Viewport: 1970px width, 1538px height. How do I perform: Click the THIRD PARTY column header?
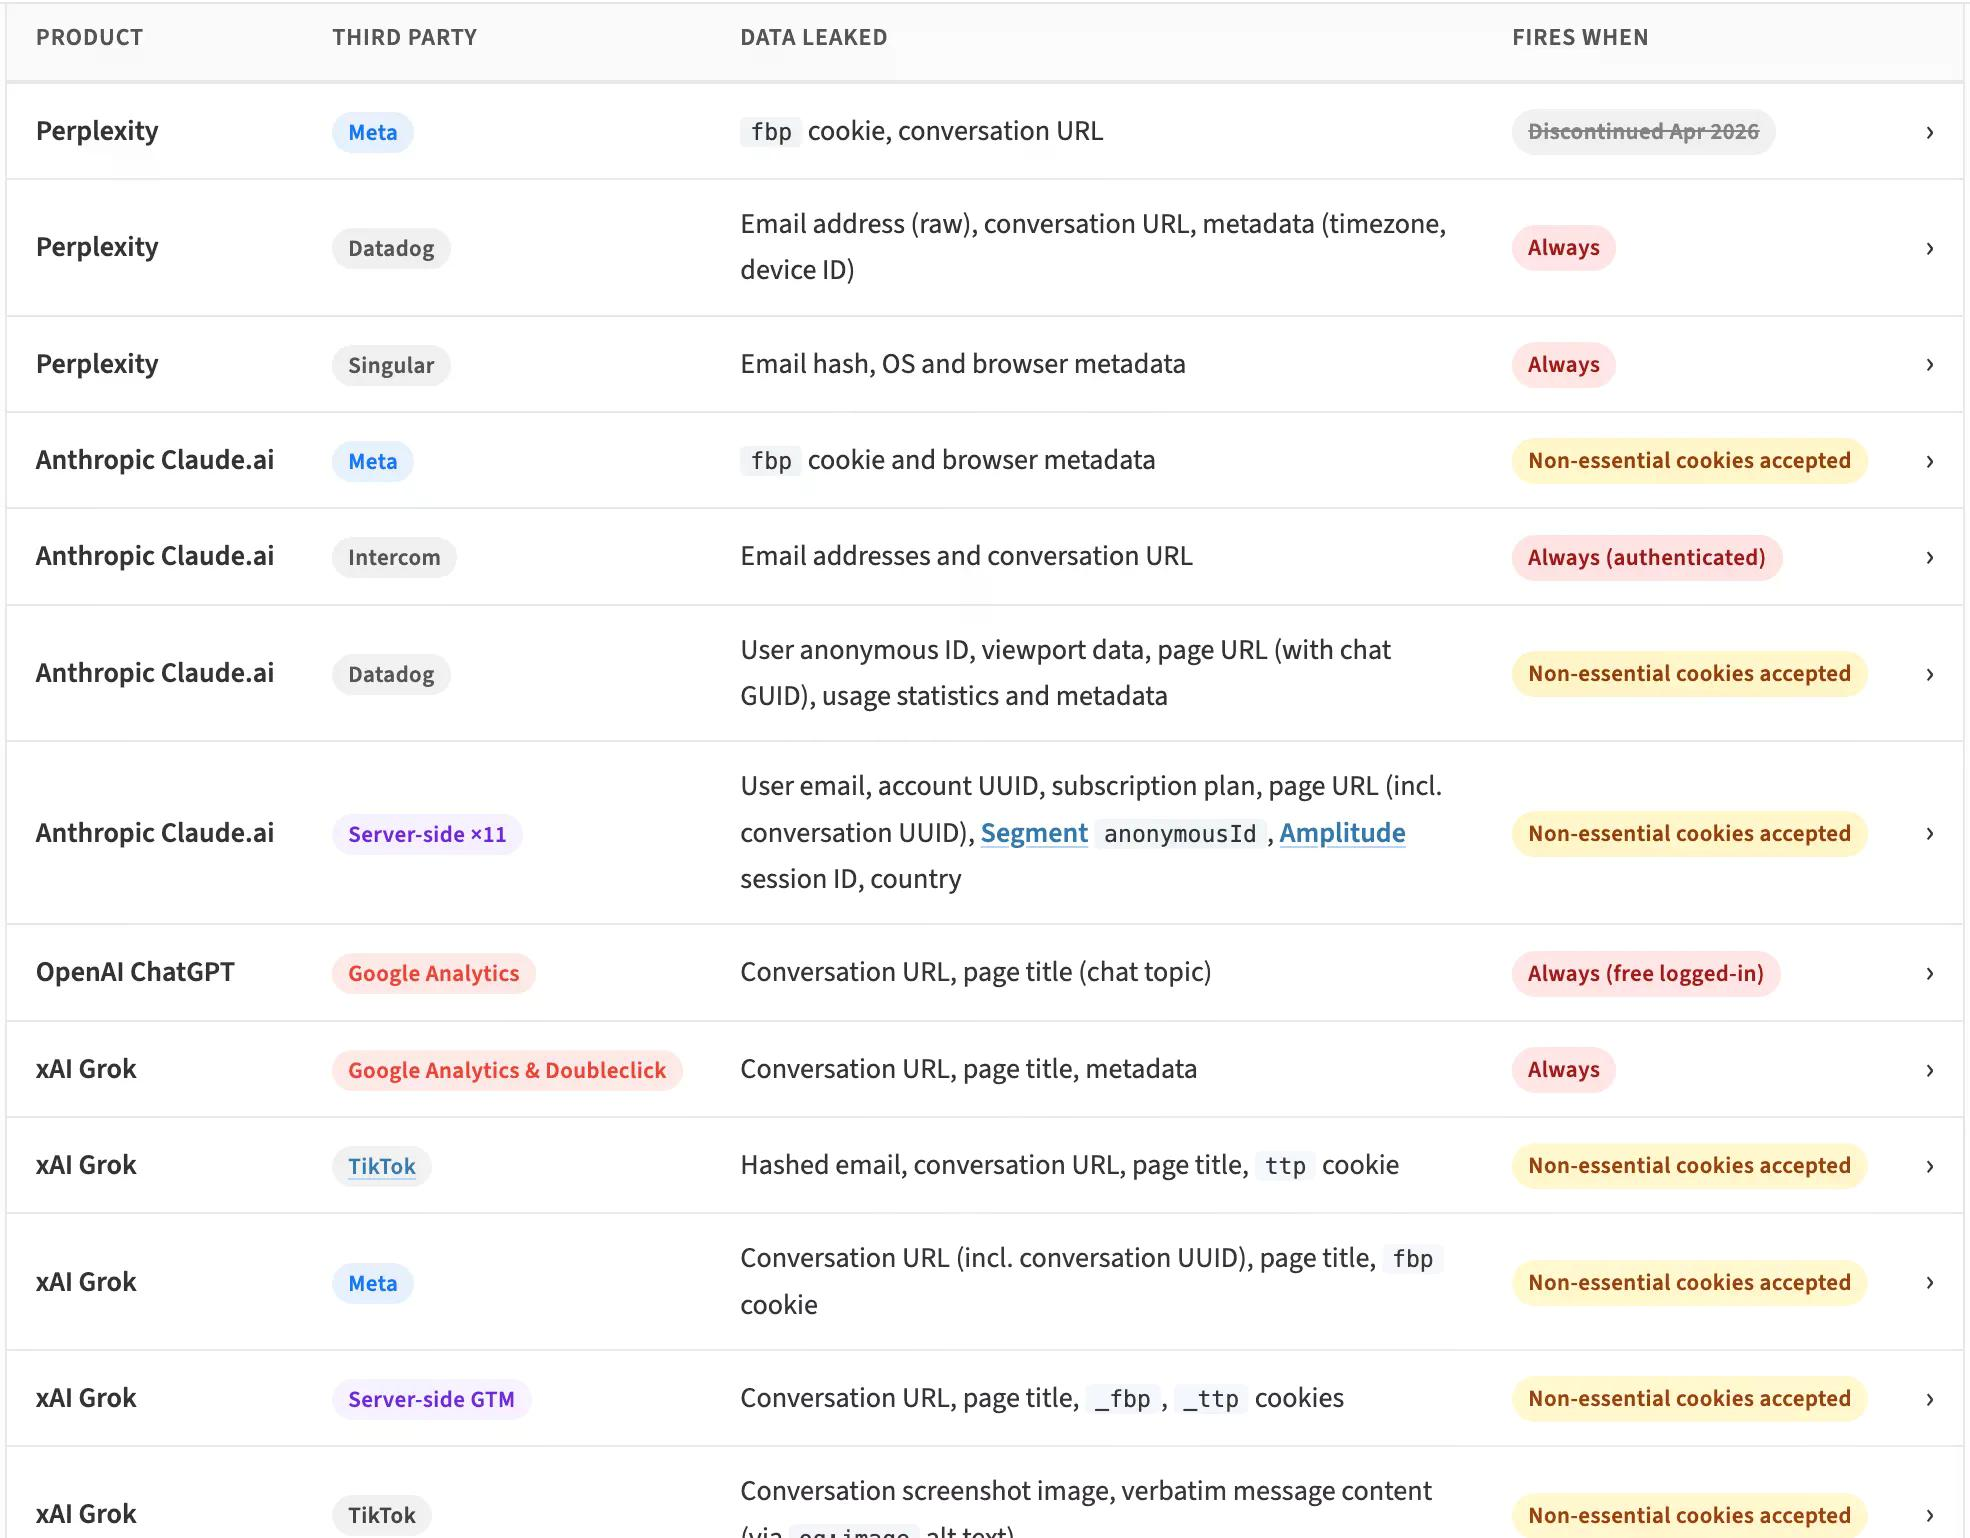click(x=404, y=37)
